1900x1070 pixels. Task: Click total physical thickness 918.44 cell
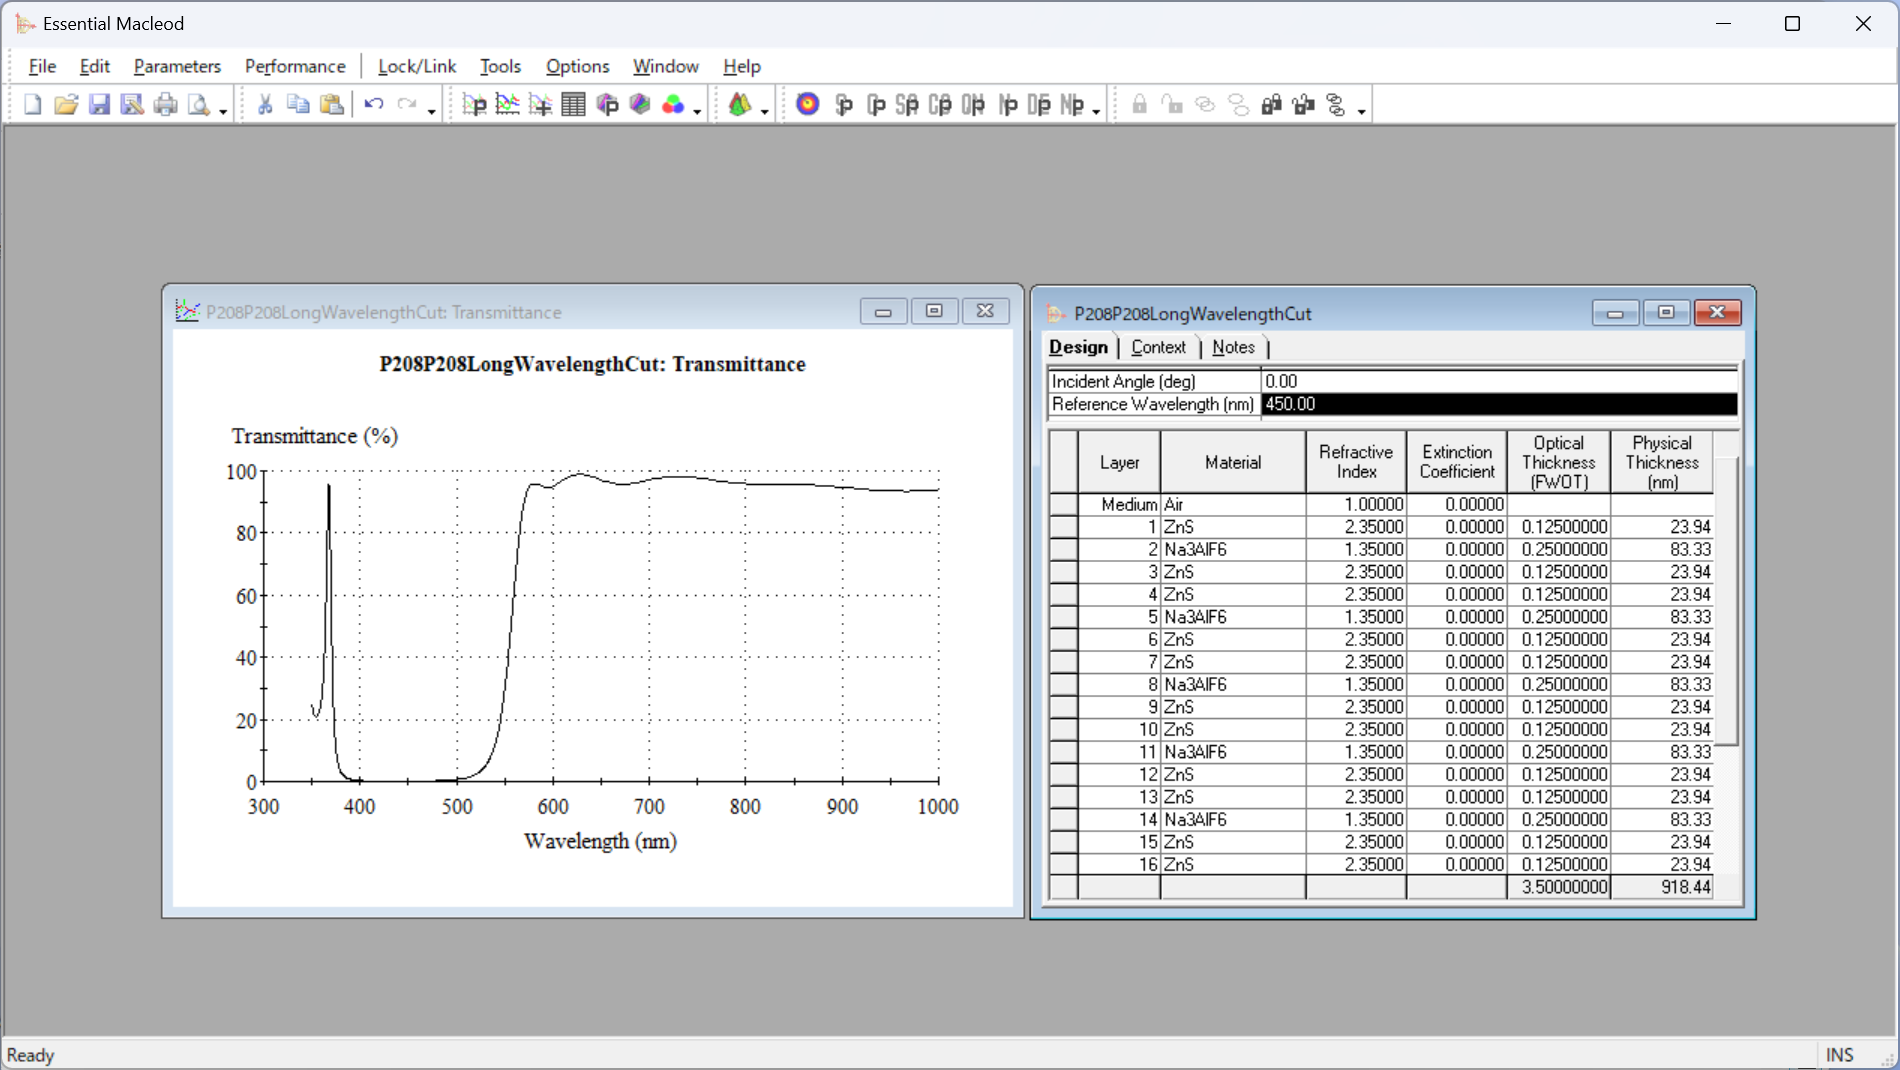pyautogui.click(x=1662, y=887)
